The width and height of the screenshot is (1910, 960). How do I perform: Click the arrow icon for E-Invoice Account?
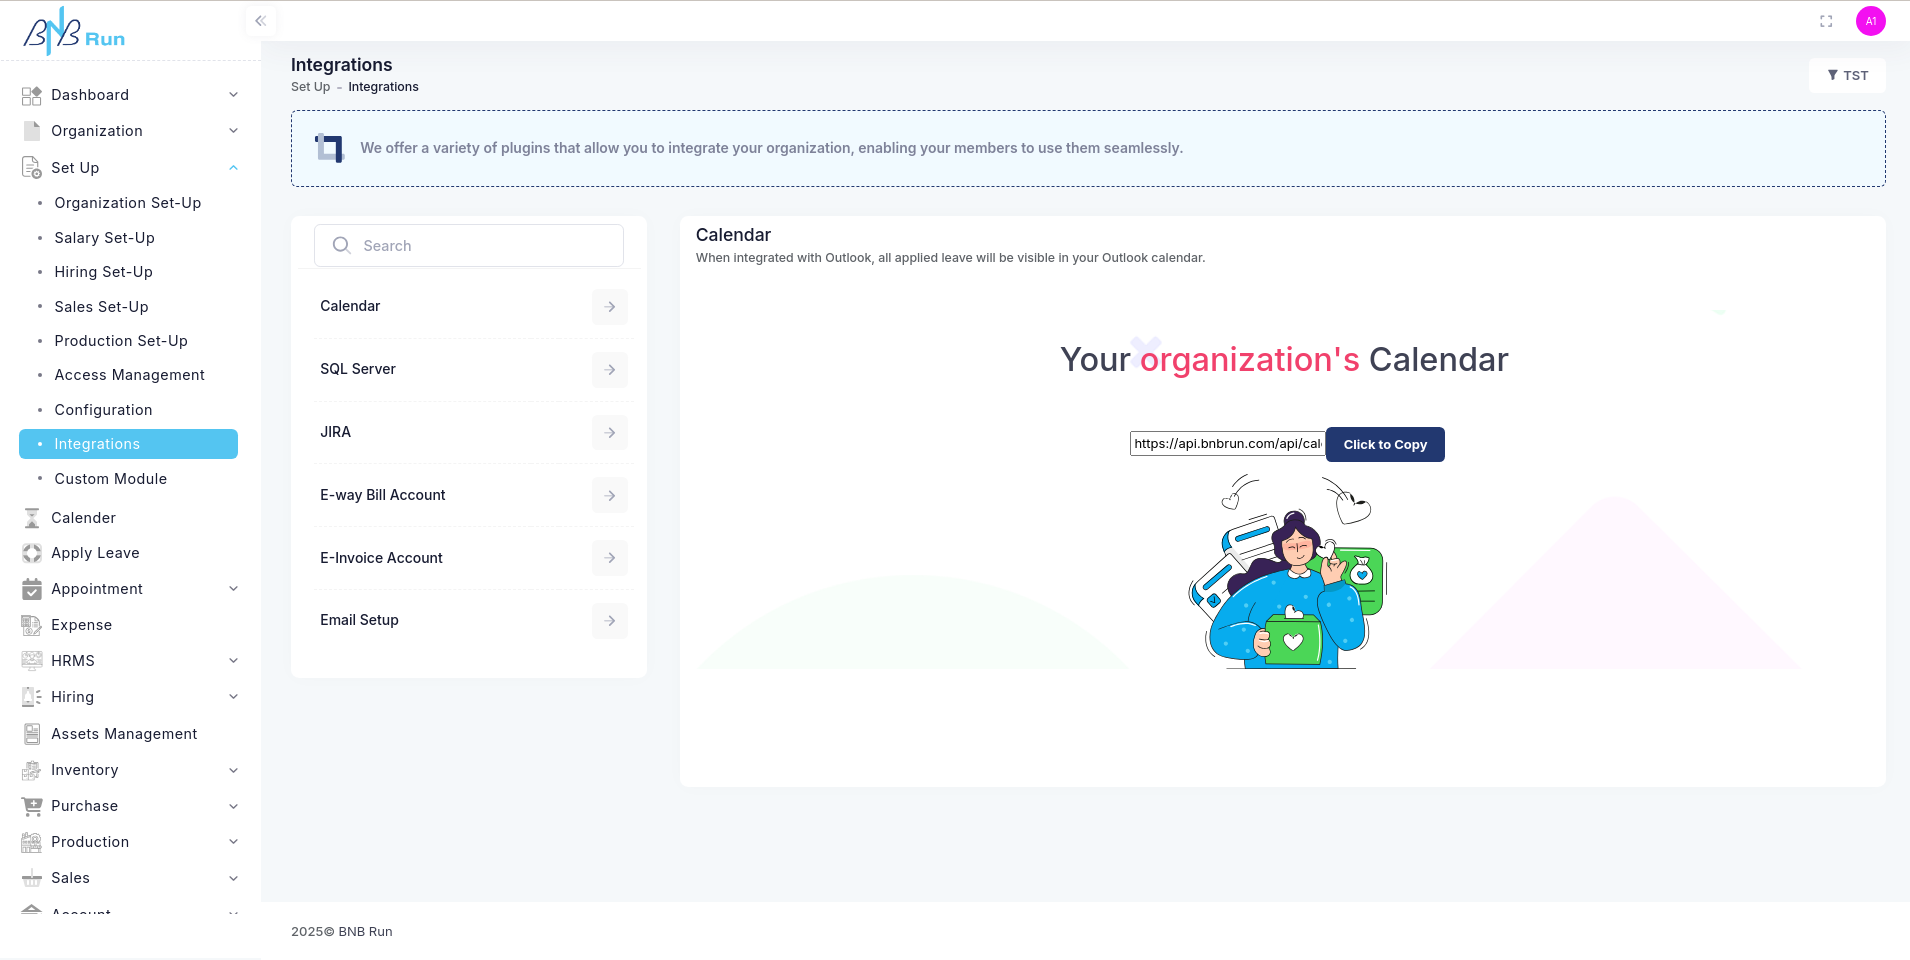609,558
